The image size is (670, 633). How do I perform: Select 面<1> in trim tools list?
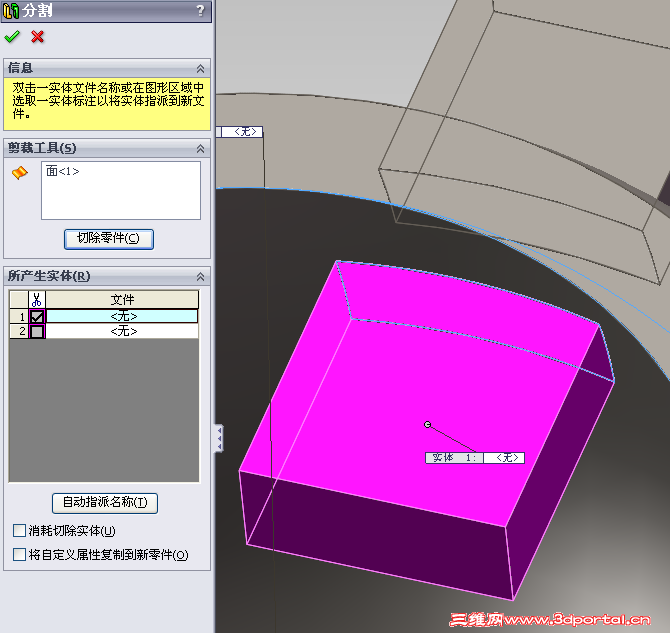pos(63,171)
